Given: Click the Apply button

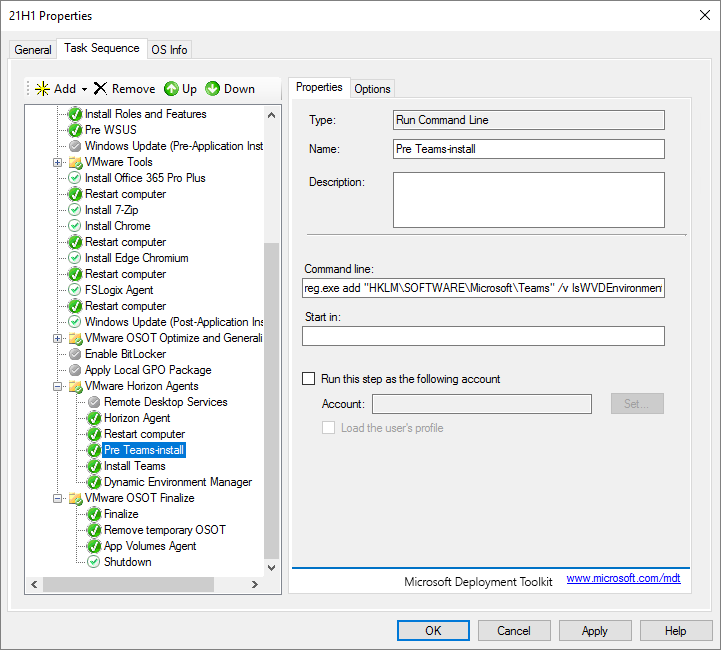Looking at the screenshot, I should point(594,631).
